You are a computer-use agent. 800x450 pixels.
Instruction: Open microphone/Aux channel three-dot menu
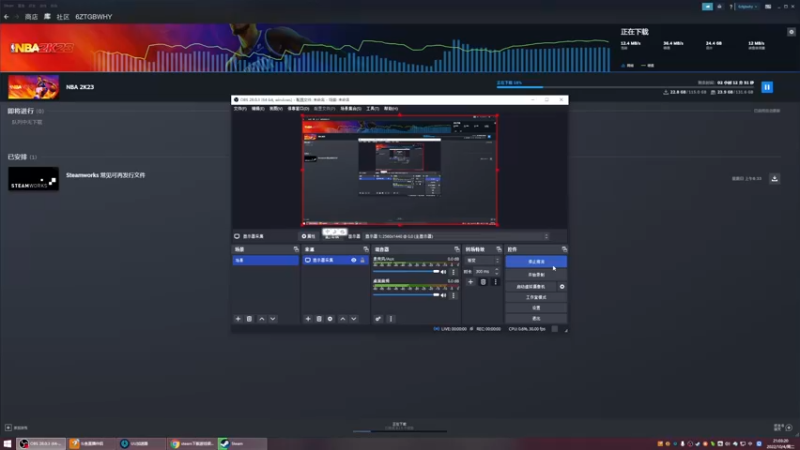453,272
